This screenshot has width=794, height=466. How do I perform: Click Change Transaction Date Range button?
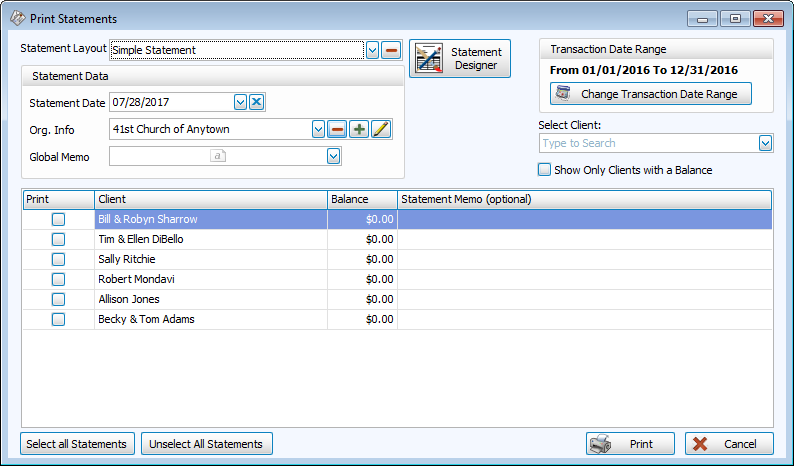point(651,94)
